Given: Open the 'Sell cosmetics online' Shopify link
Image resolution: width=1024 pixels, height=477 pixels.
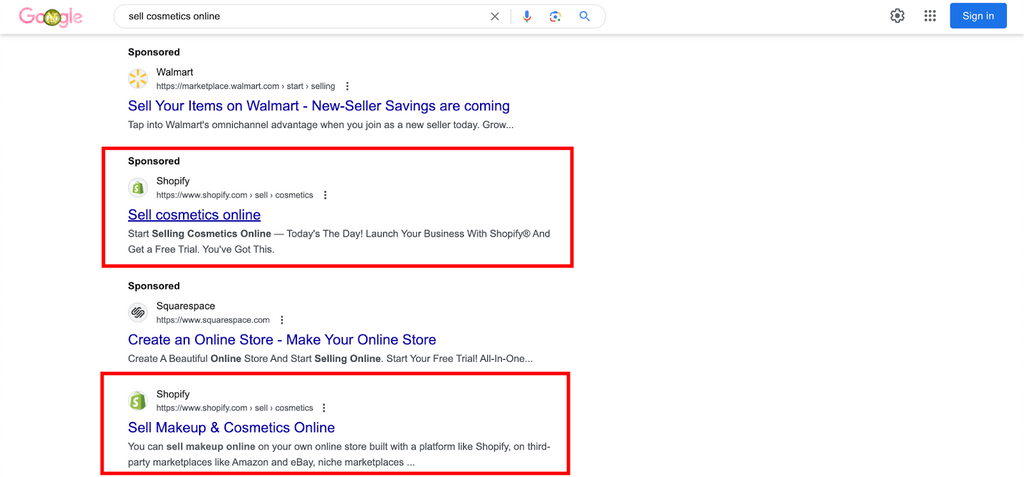Looking at the screenshot, I should [194, 214].
